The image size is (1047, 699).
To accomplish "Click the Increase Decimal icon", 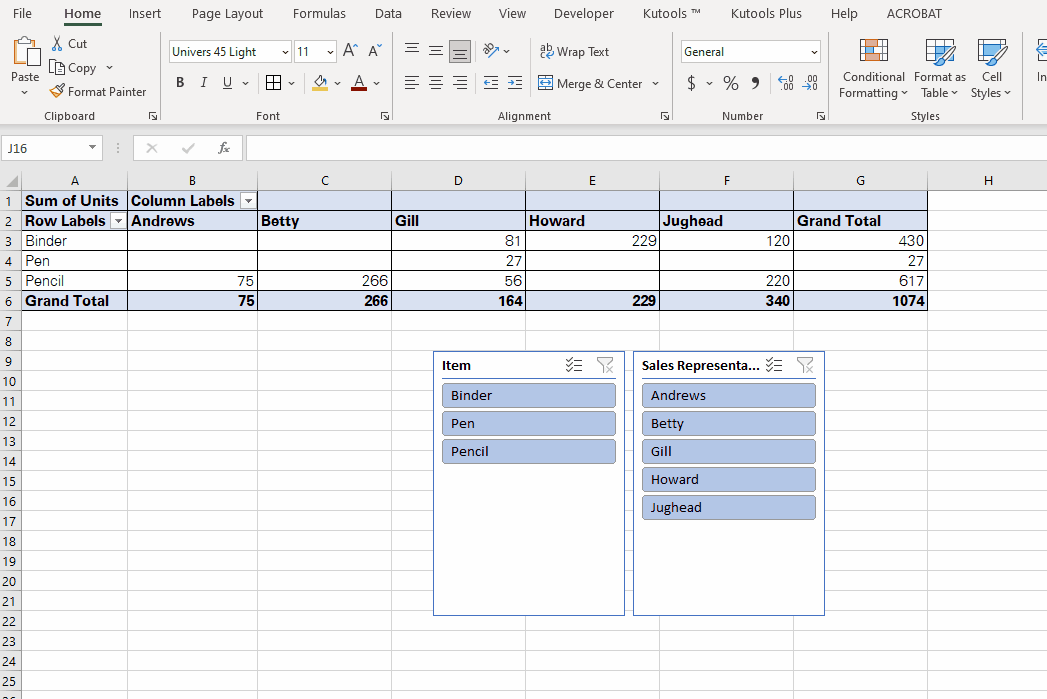I will tap(784, 83).
